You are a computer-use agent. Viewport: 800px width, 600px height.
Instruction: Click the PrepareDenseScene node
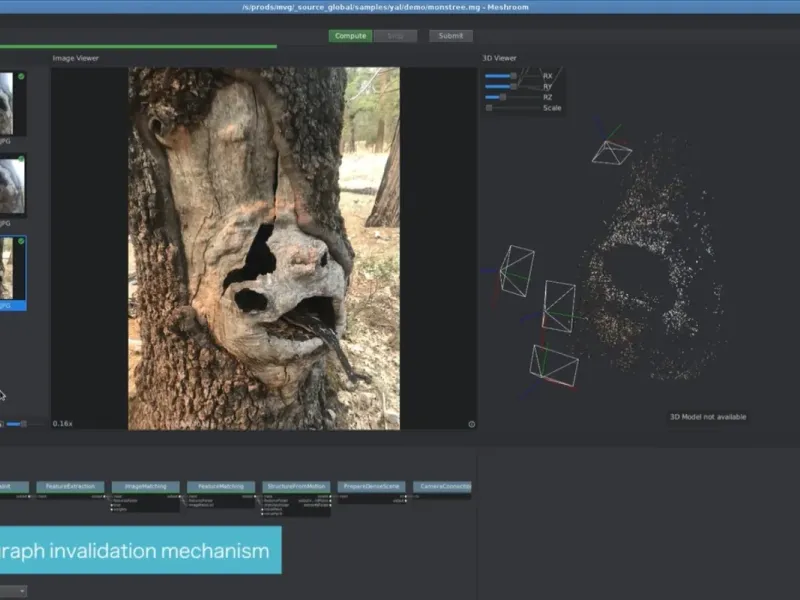point(370,486)
